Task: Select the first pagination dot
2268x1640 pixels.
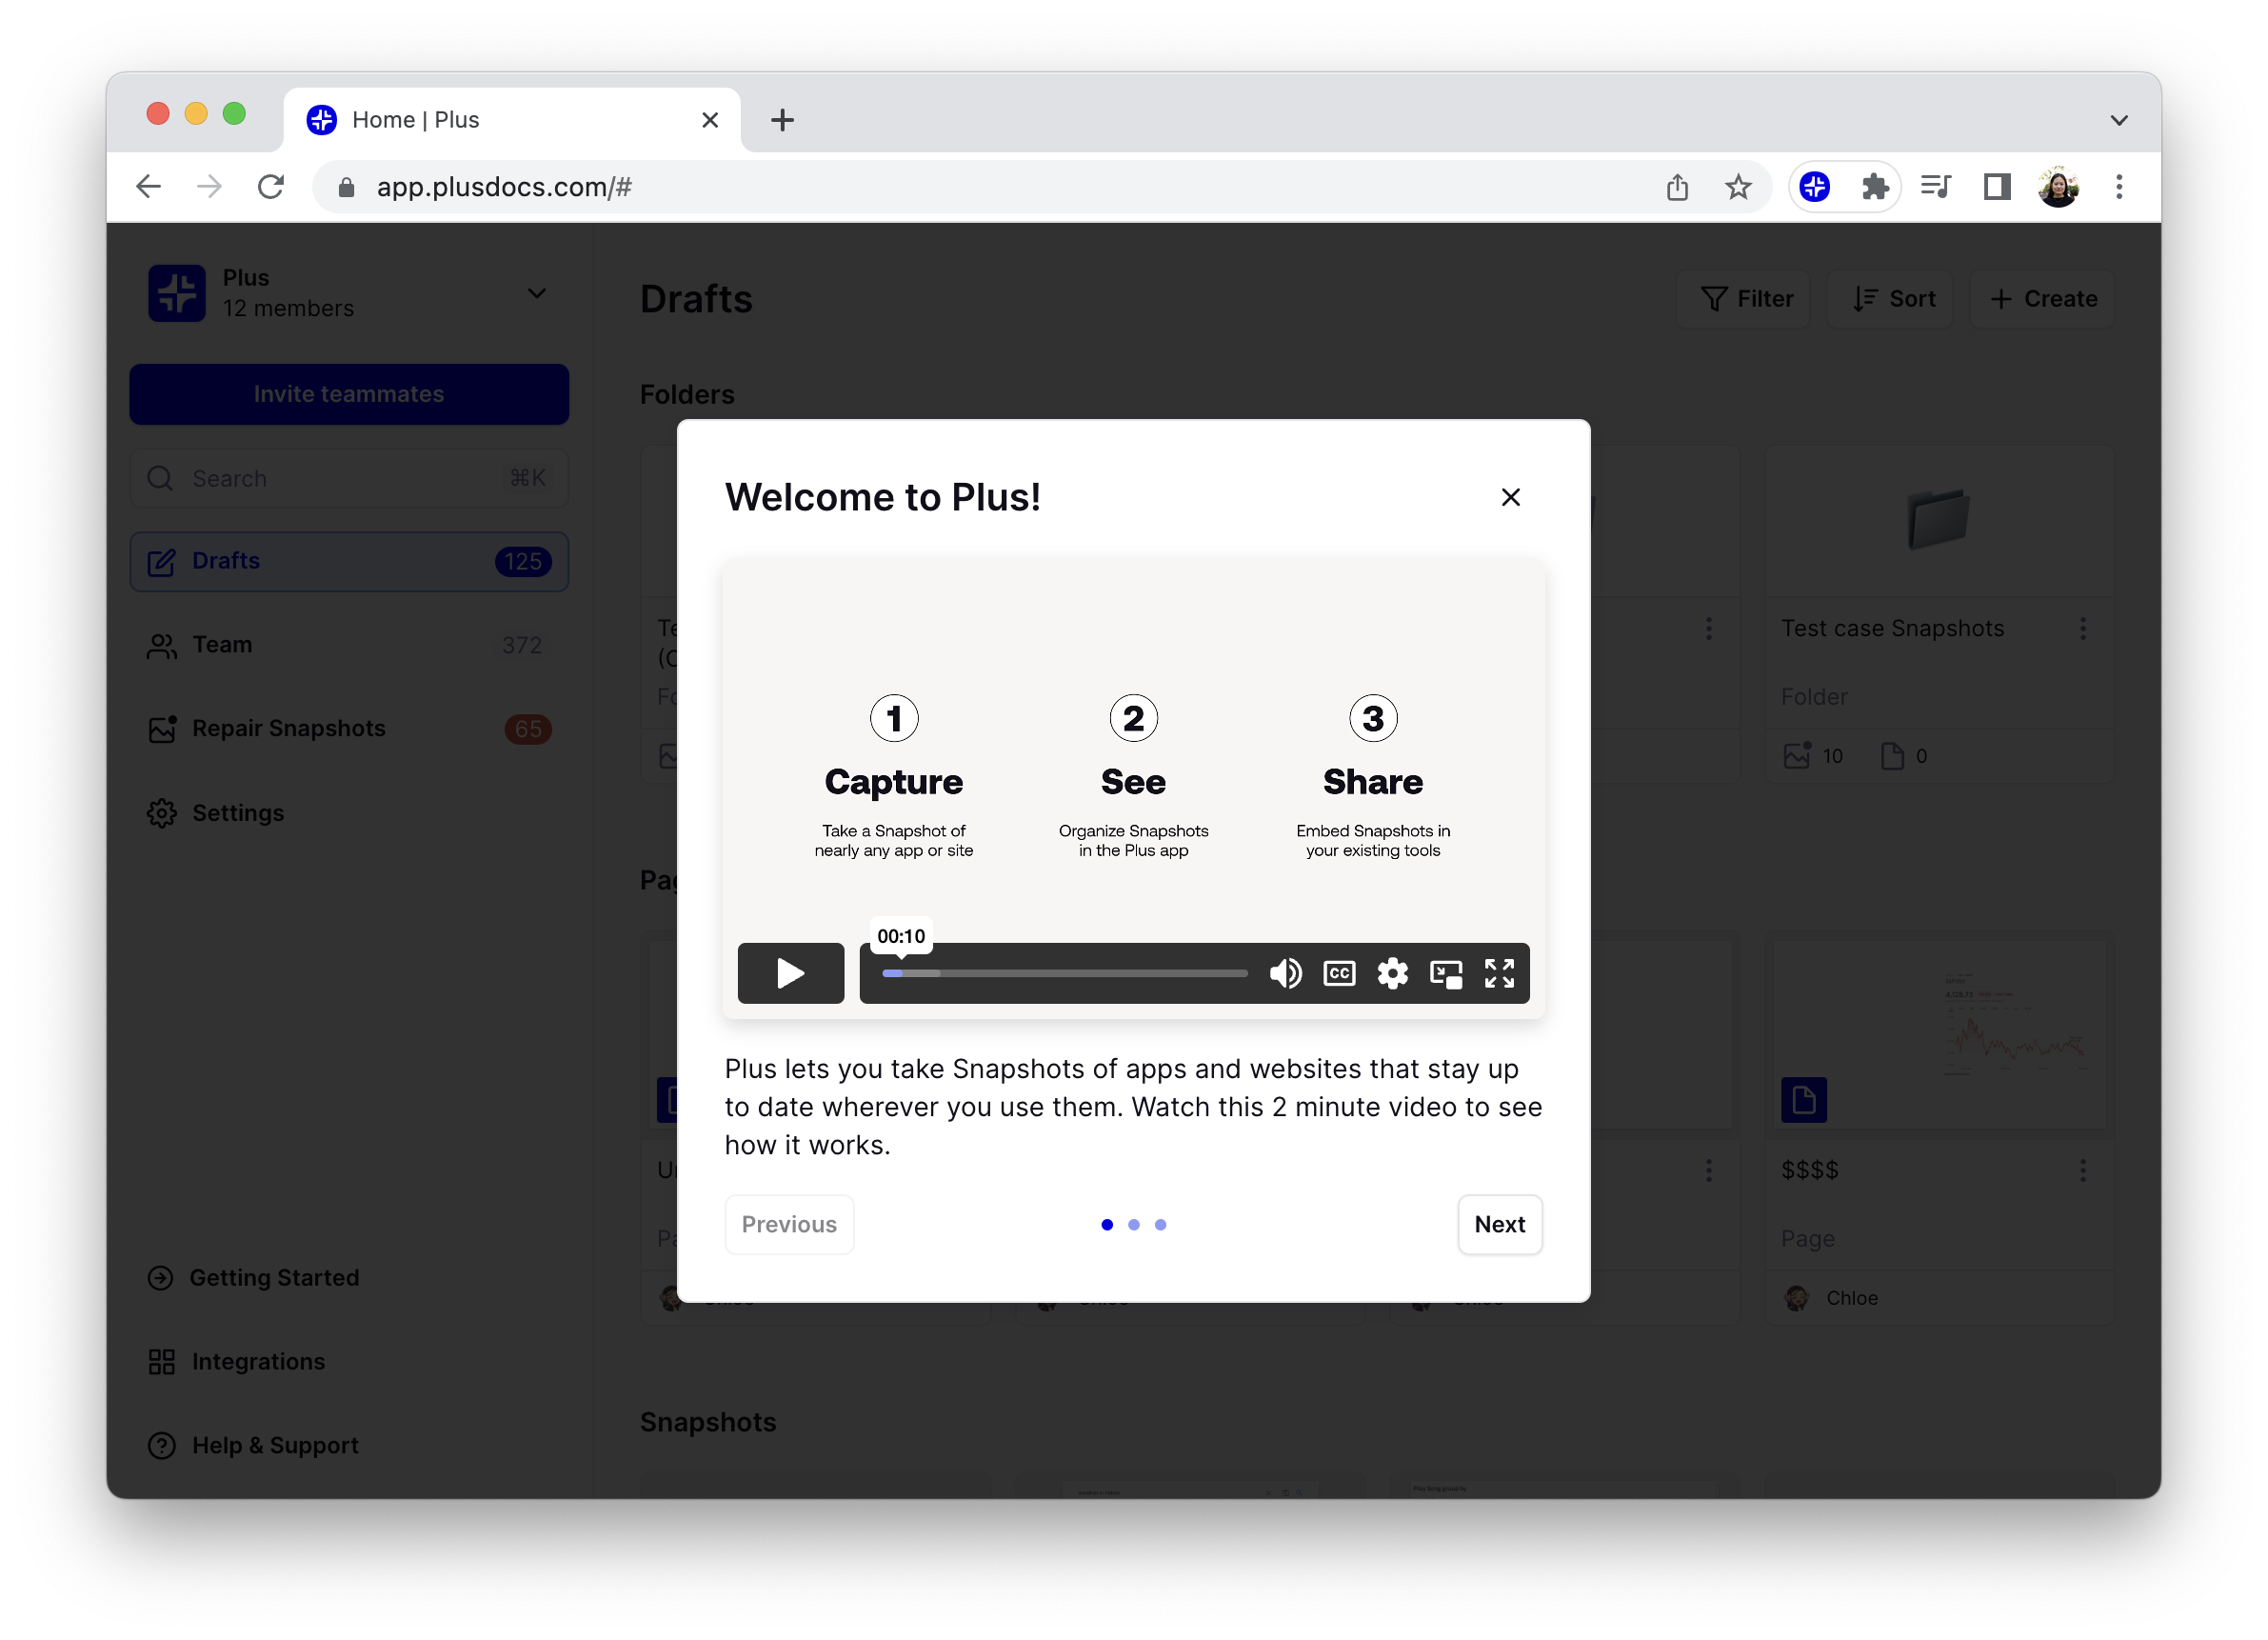Action: 1106,1224
